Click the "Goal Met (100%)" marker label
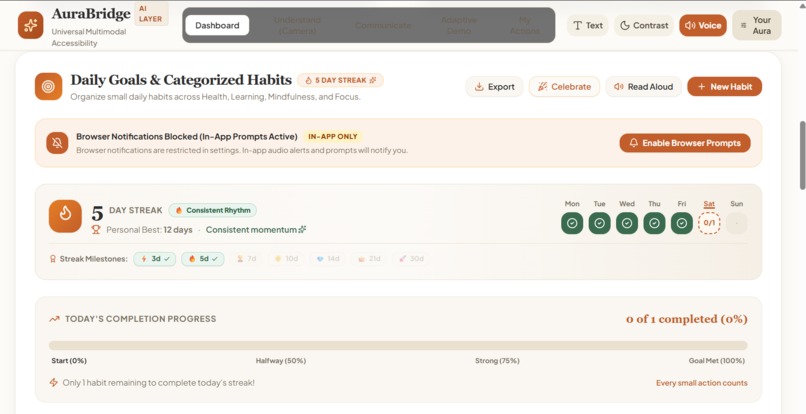The width and height of the screenshot is (806, 414). click(717, 361)
